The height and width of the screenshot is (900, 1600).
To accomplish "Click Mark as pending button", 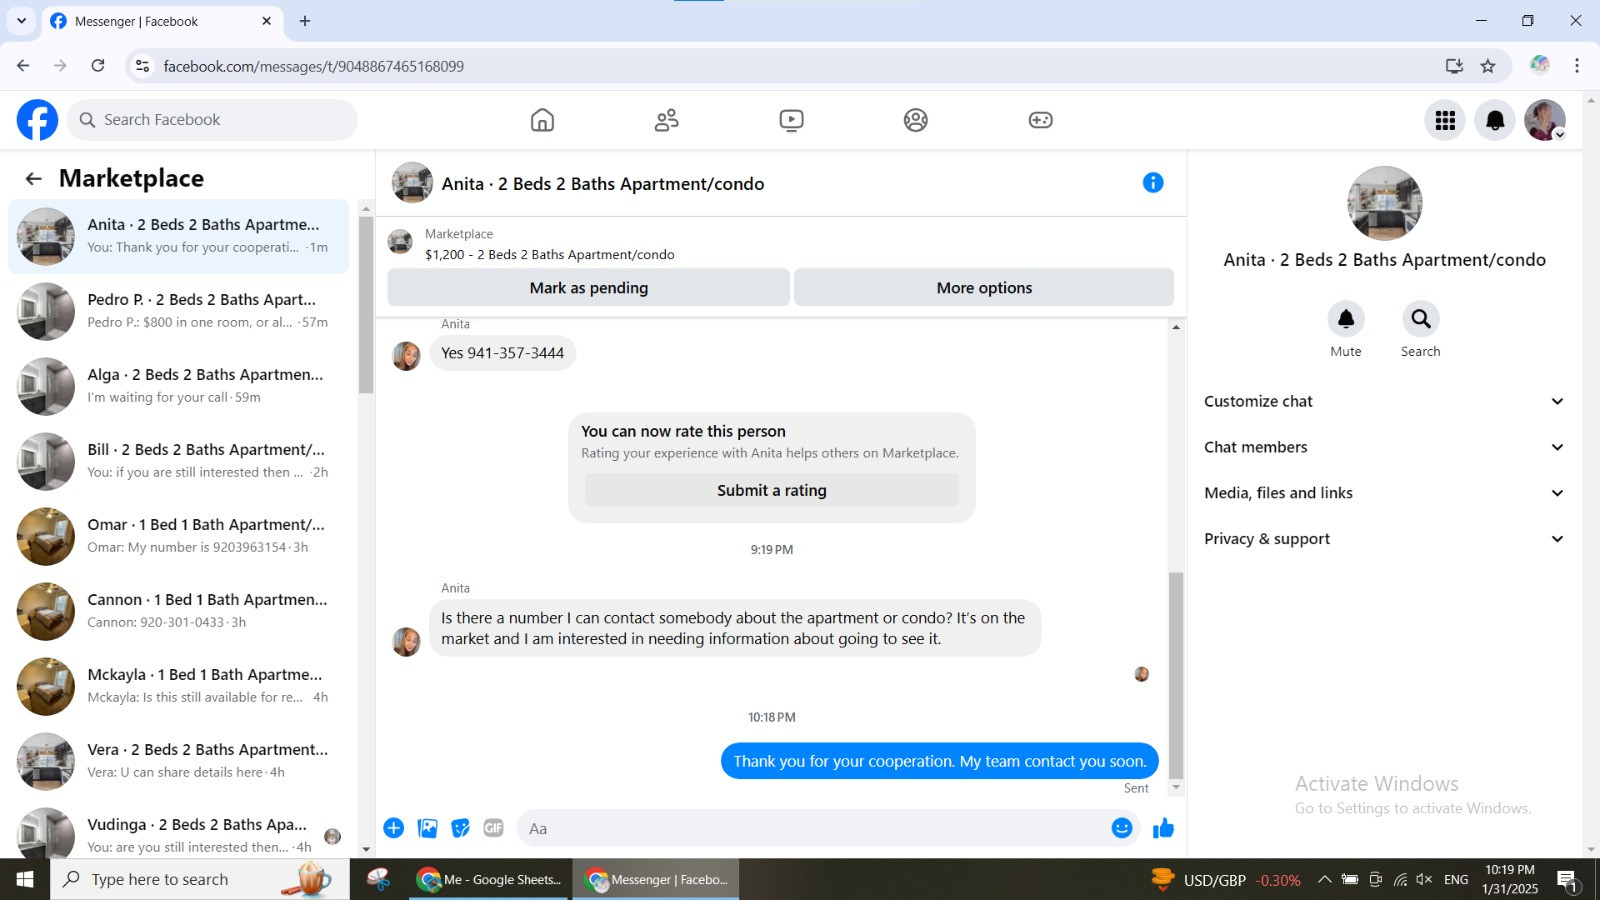I will (x=589, y=288).
